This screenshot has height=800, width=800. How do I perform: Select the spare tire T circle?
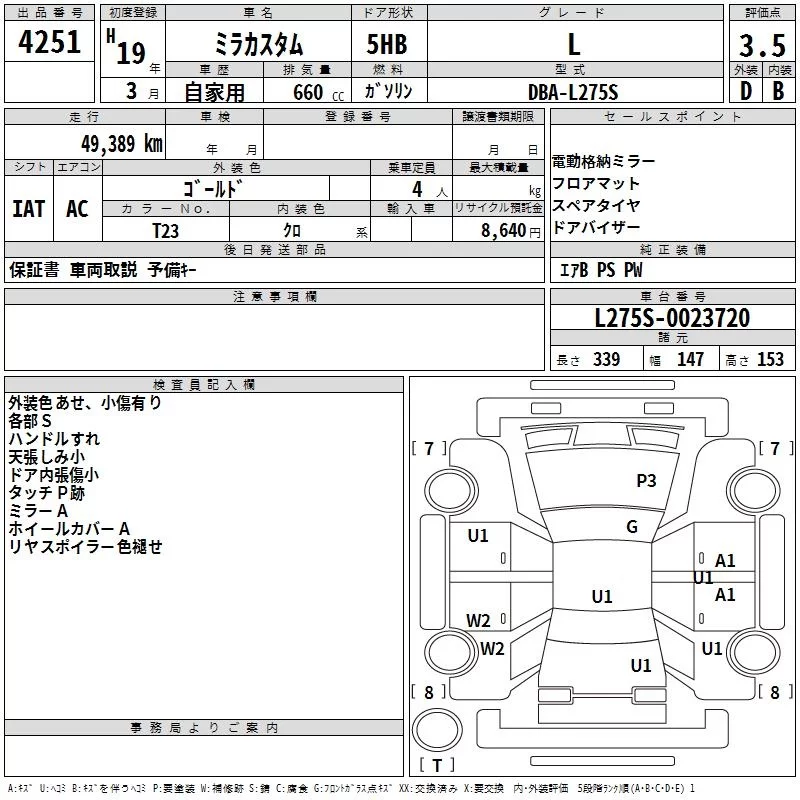pyautogui.click(x=437, y=730)
